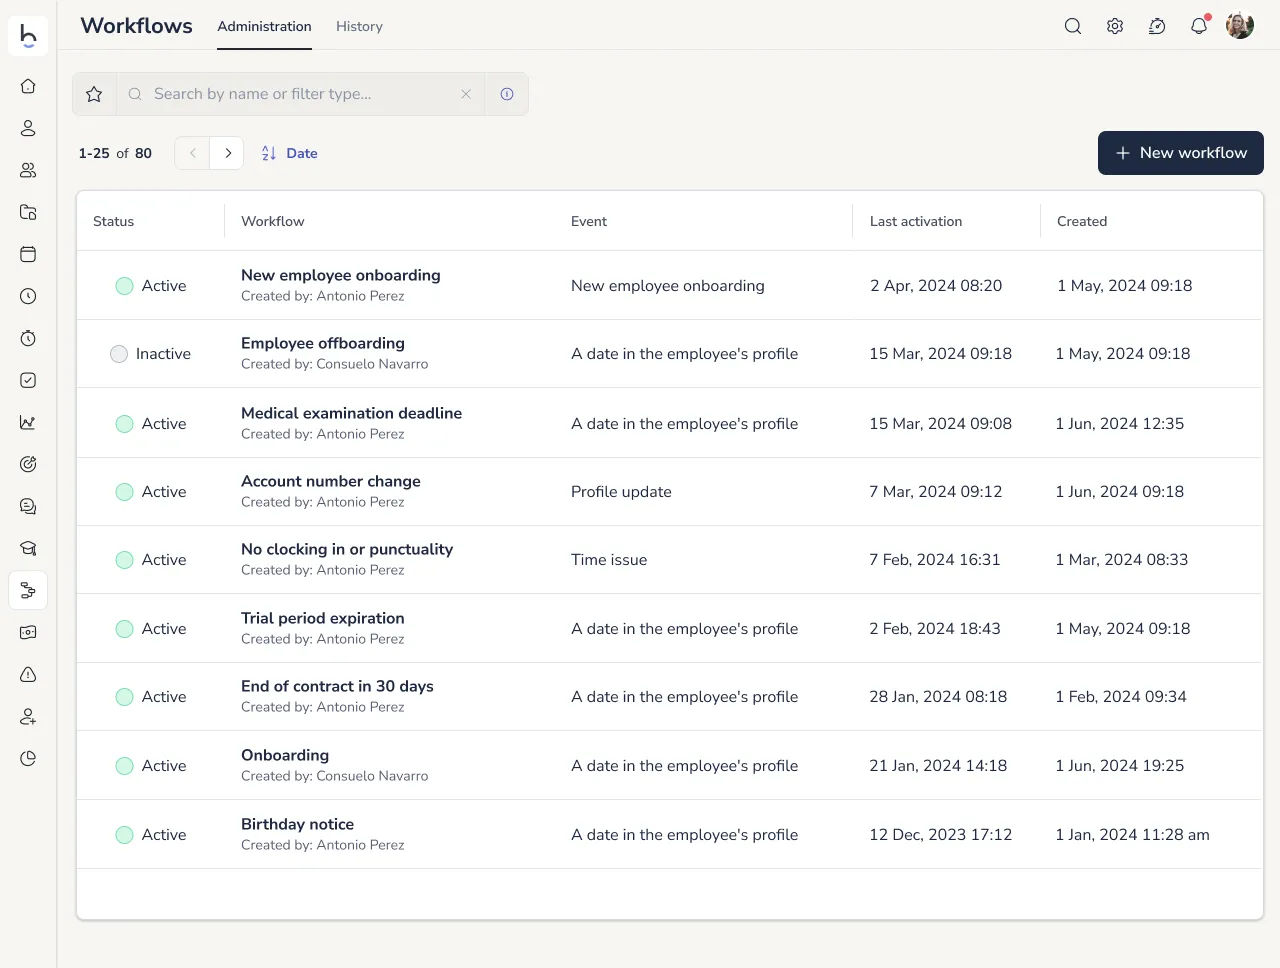Click the 'Profile update' event cell
The height and width of the screenshot is (968, 1280).
[x=621, y=492]
